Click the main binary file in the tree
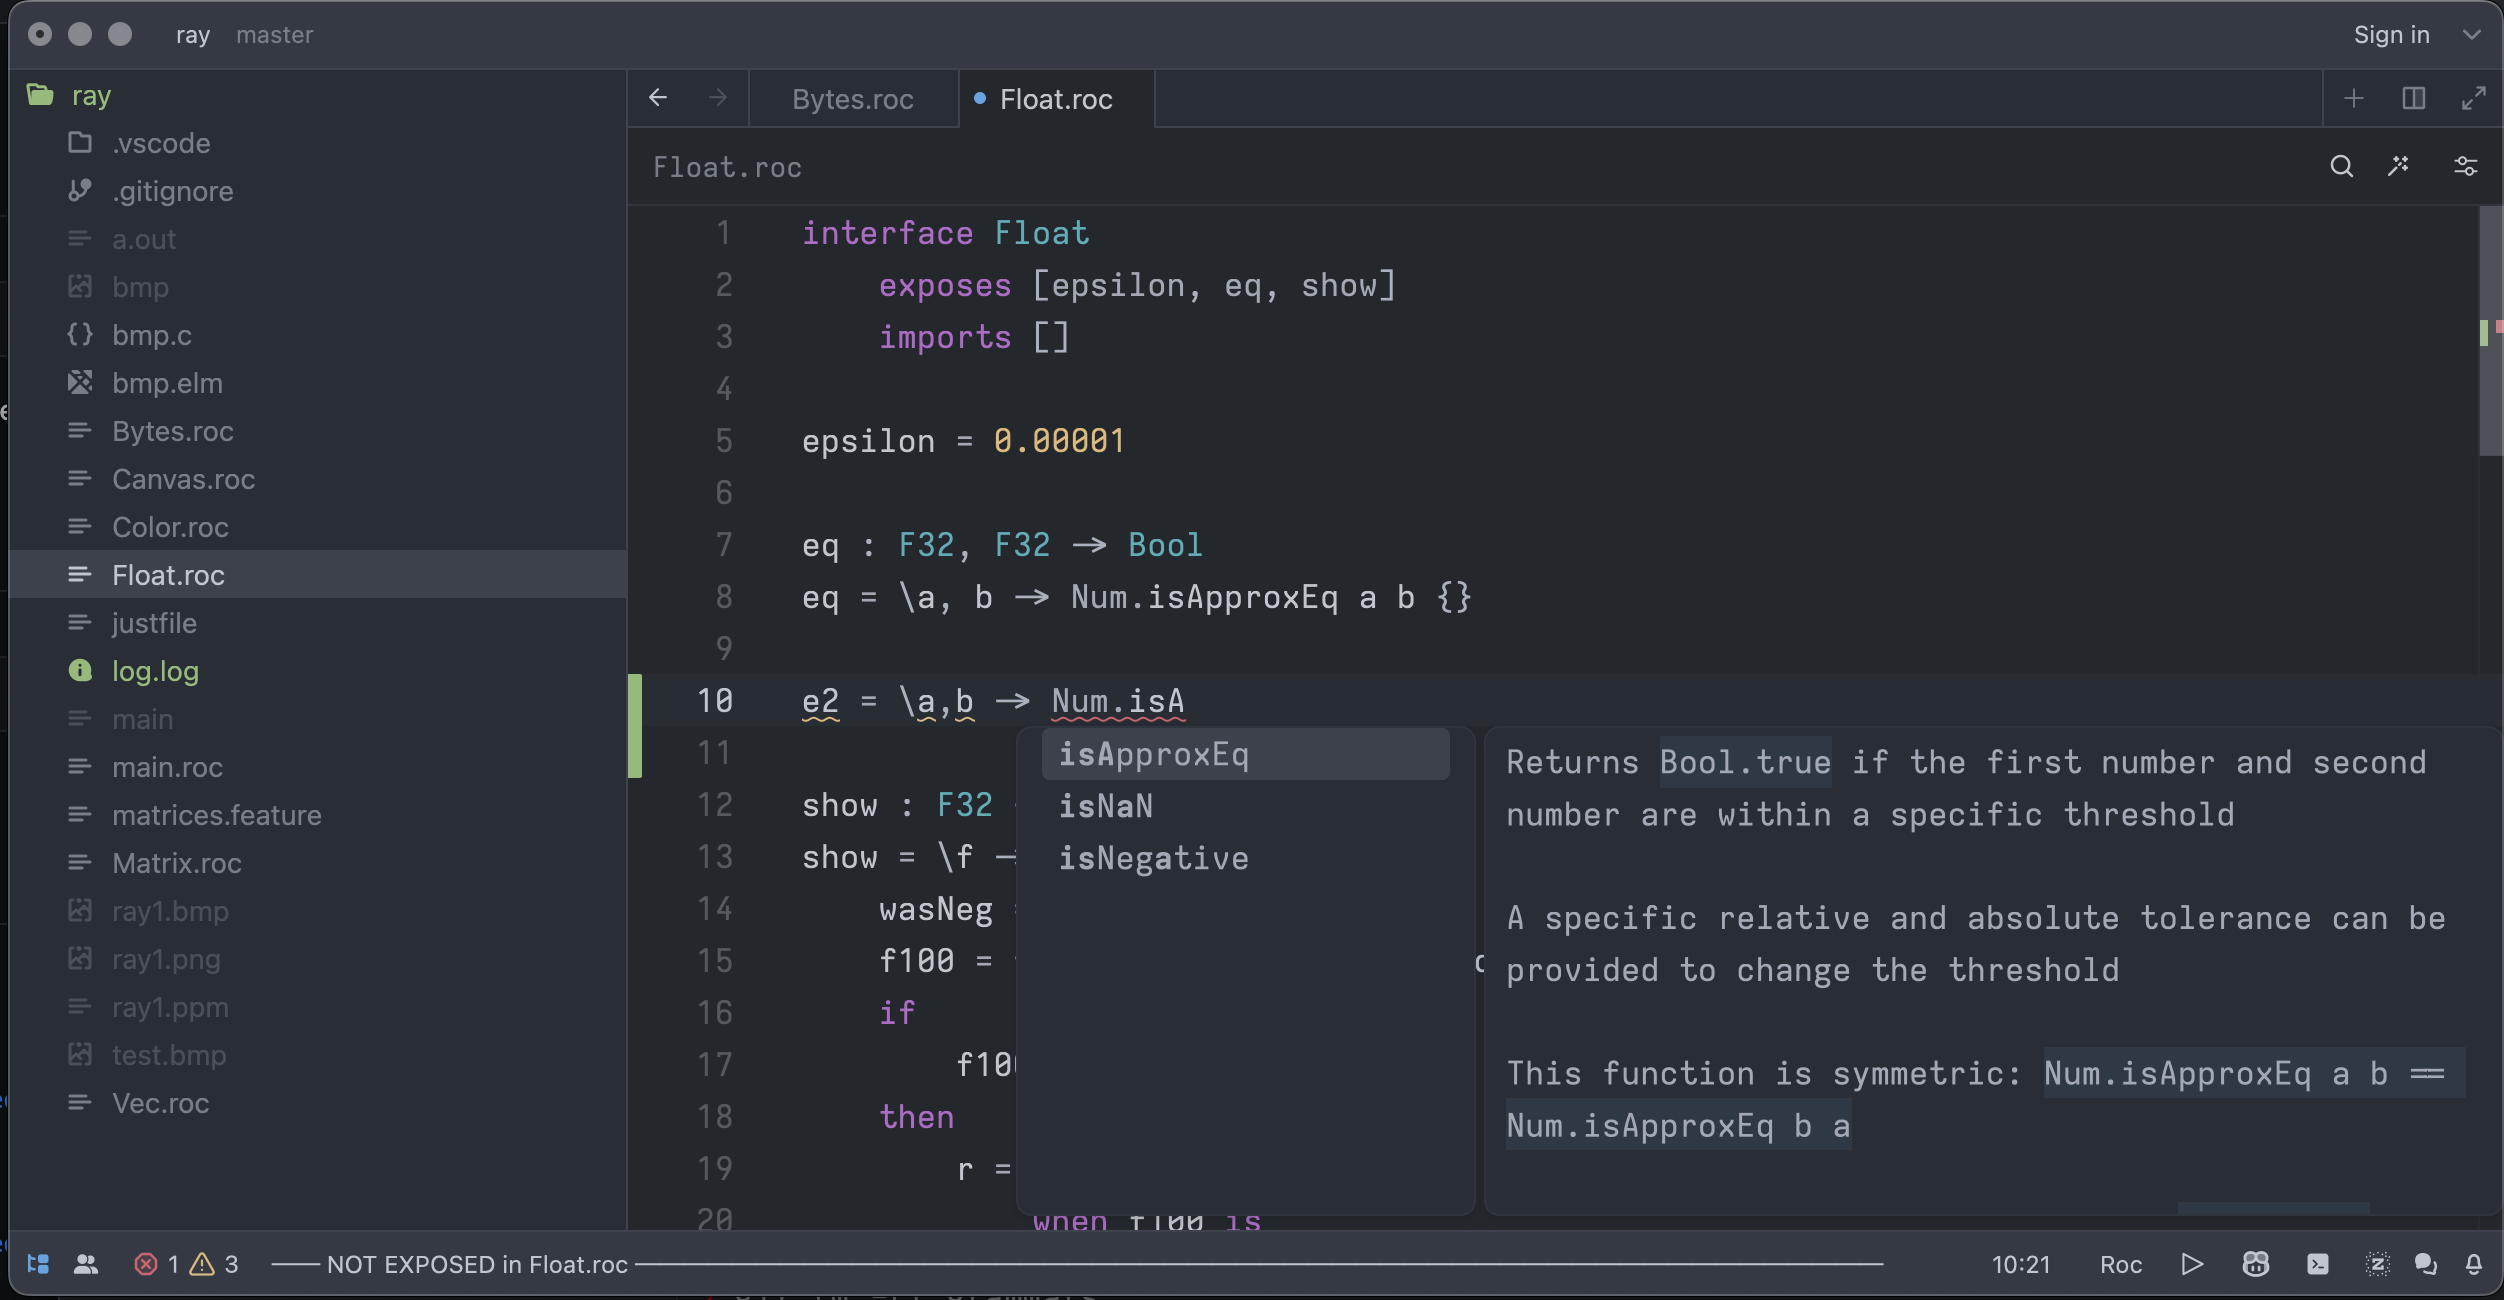The width and height of the screenshot is (2504, 1300). [x=318, y=719]
